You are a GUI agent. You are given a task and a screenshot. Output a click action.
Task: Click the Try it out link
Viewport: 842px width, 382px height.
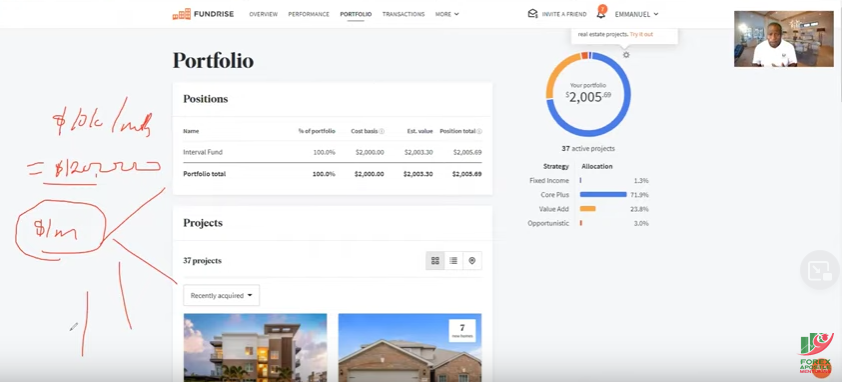pos(641,34)
